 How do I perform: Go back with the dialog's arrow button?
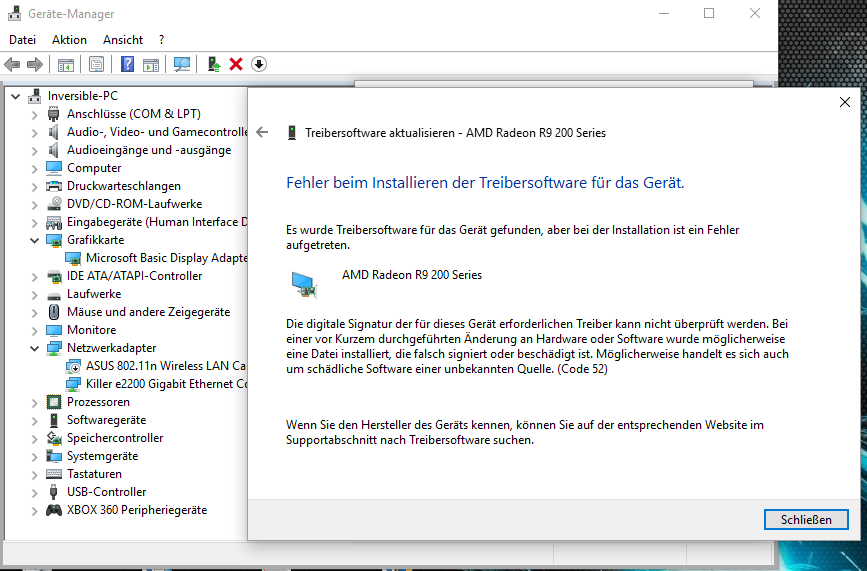(x=263, y=132)
